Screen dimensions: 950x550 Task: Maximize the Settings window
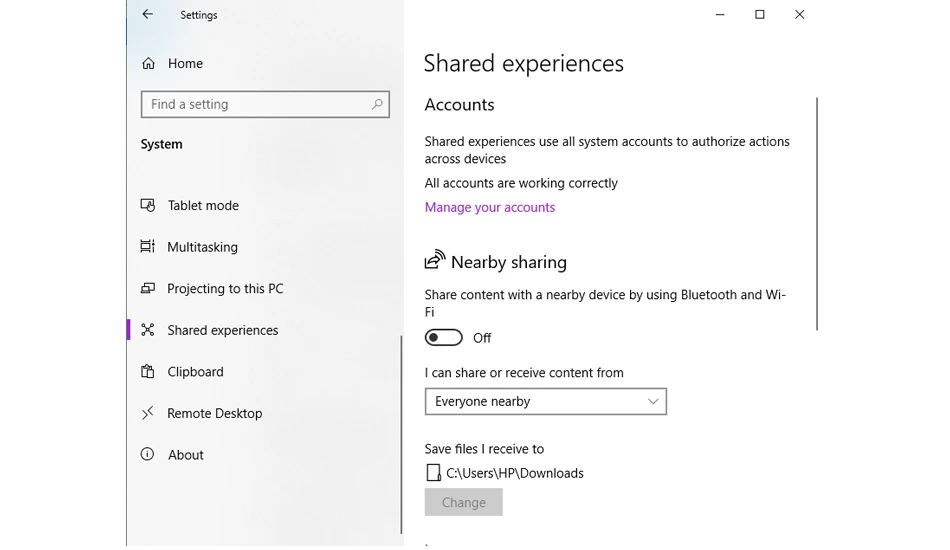[x=759, y=15]
